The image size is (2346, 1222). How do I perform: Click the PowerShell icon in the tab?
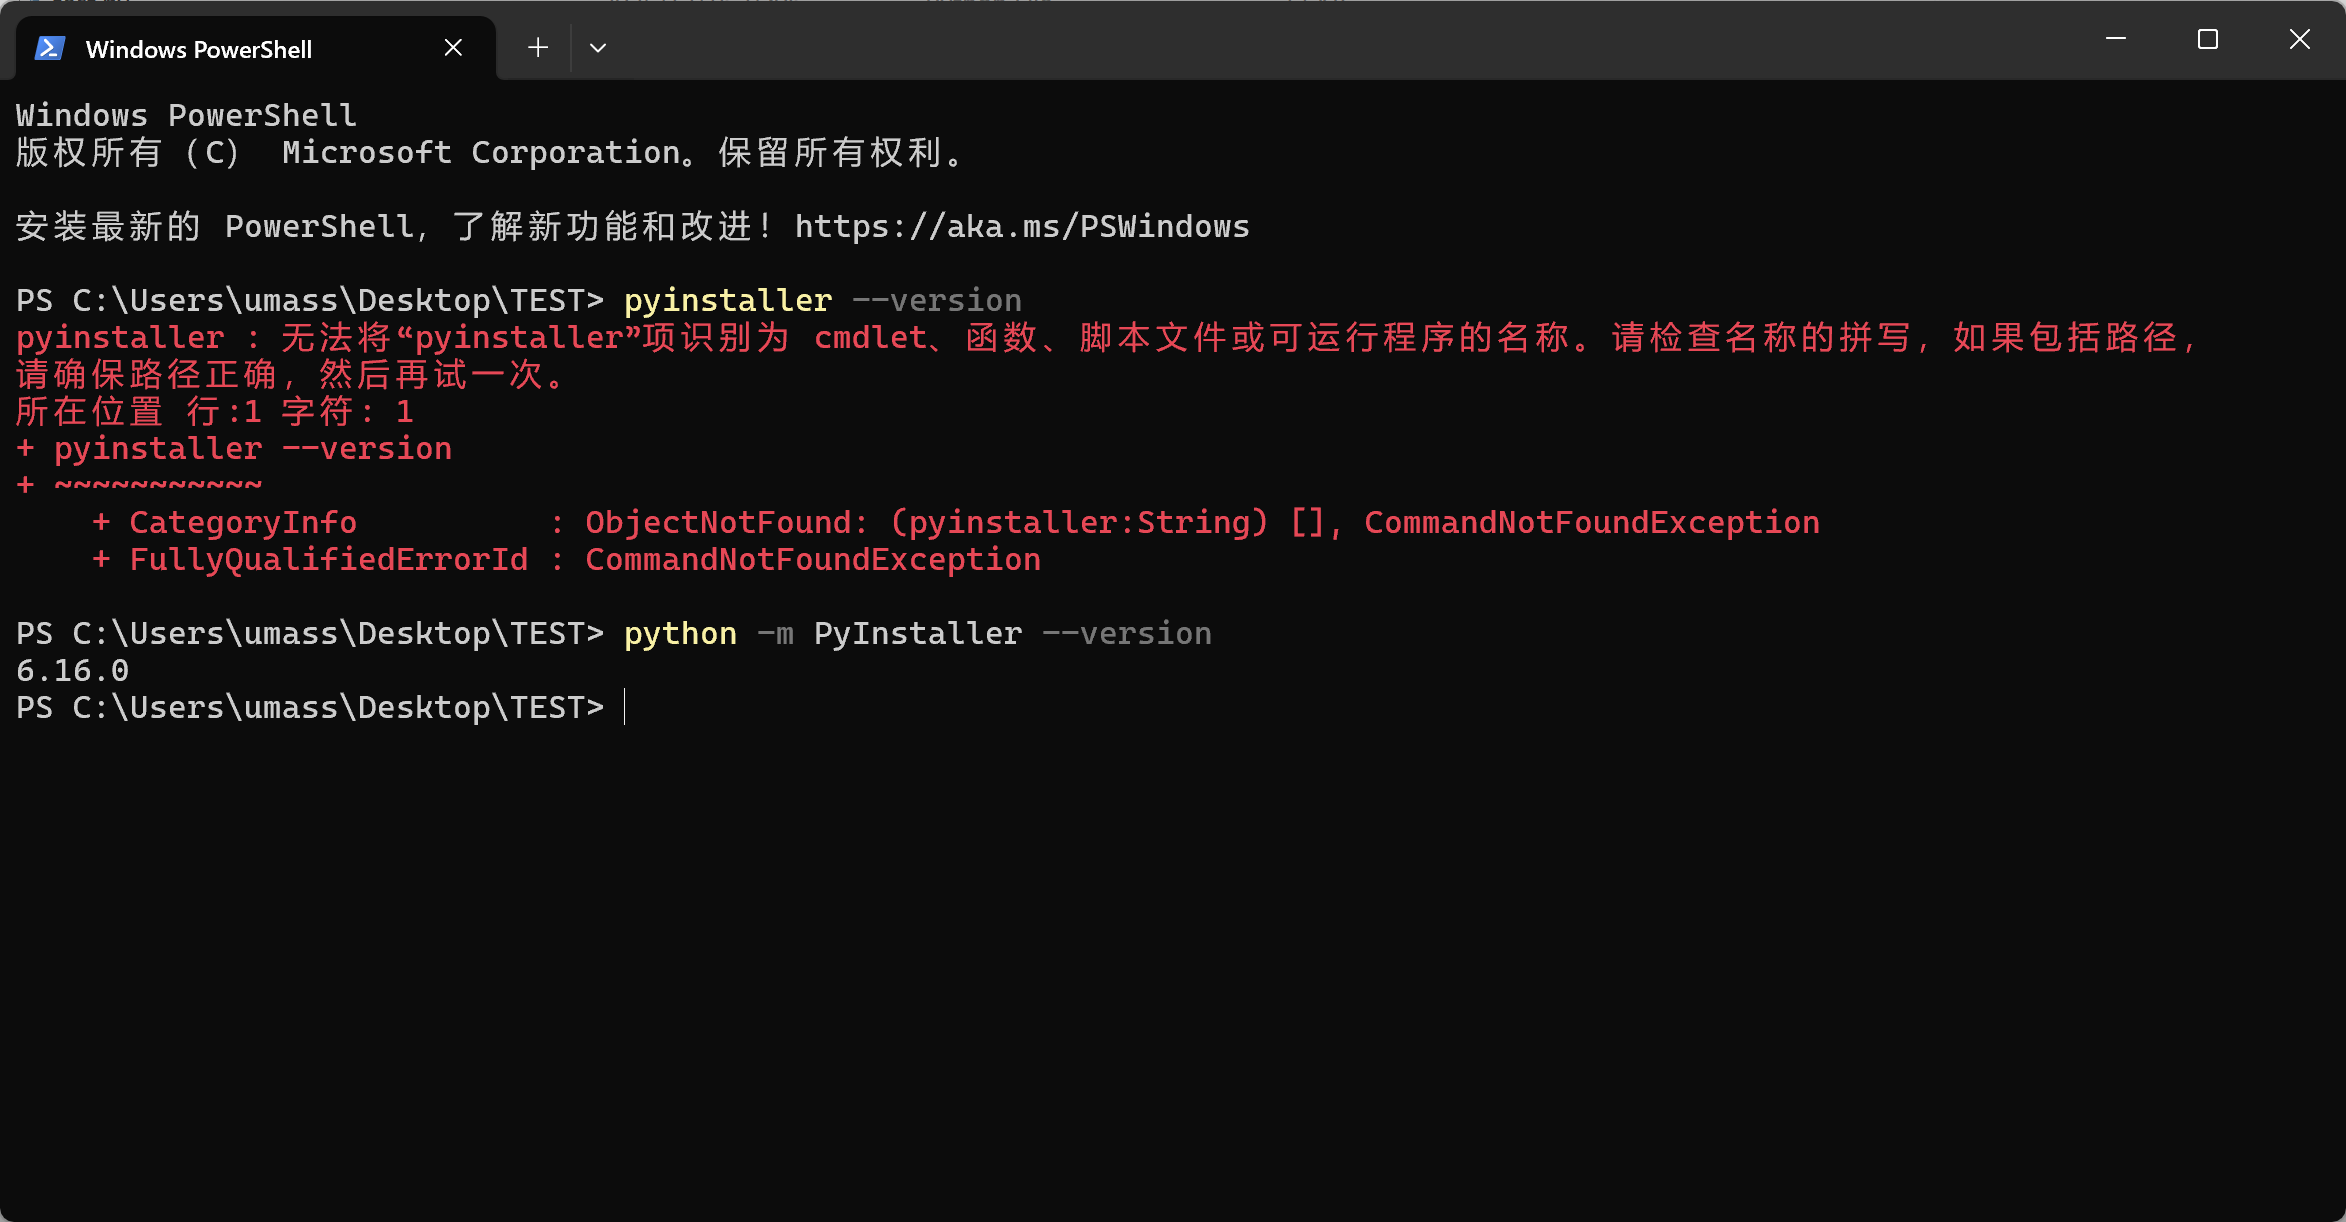tap(50, 48)
